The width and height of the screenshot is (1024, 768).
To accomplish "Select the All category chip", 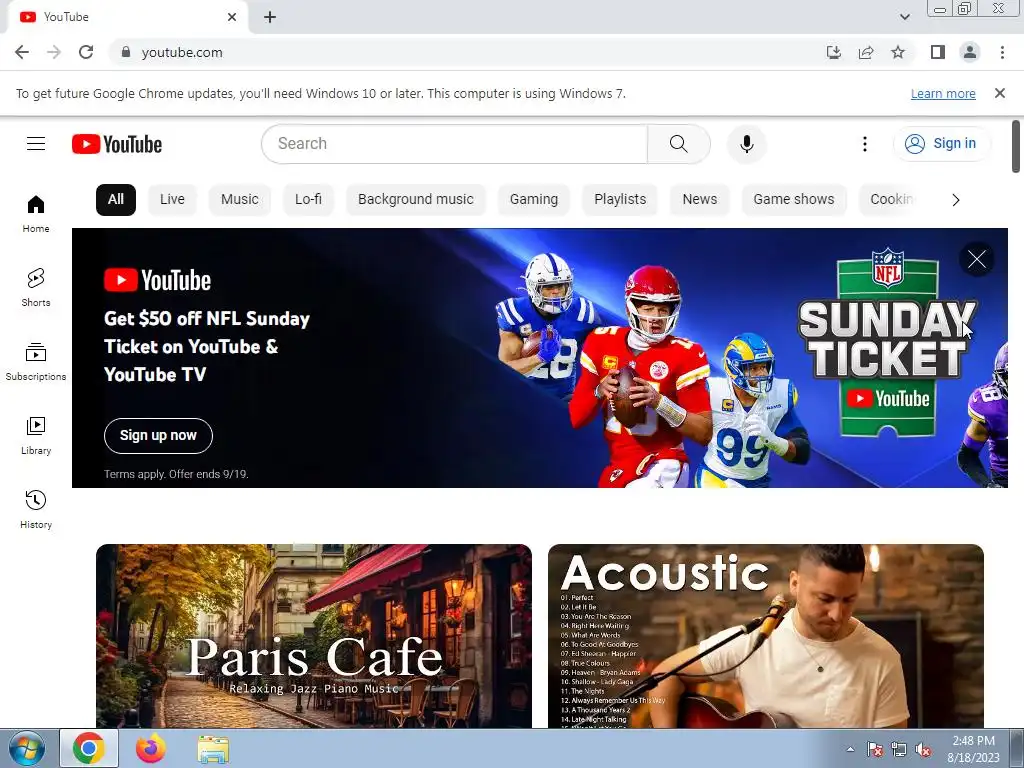I will tap(116, 200).
